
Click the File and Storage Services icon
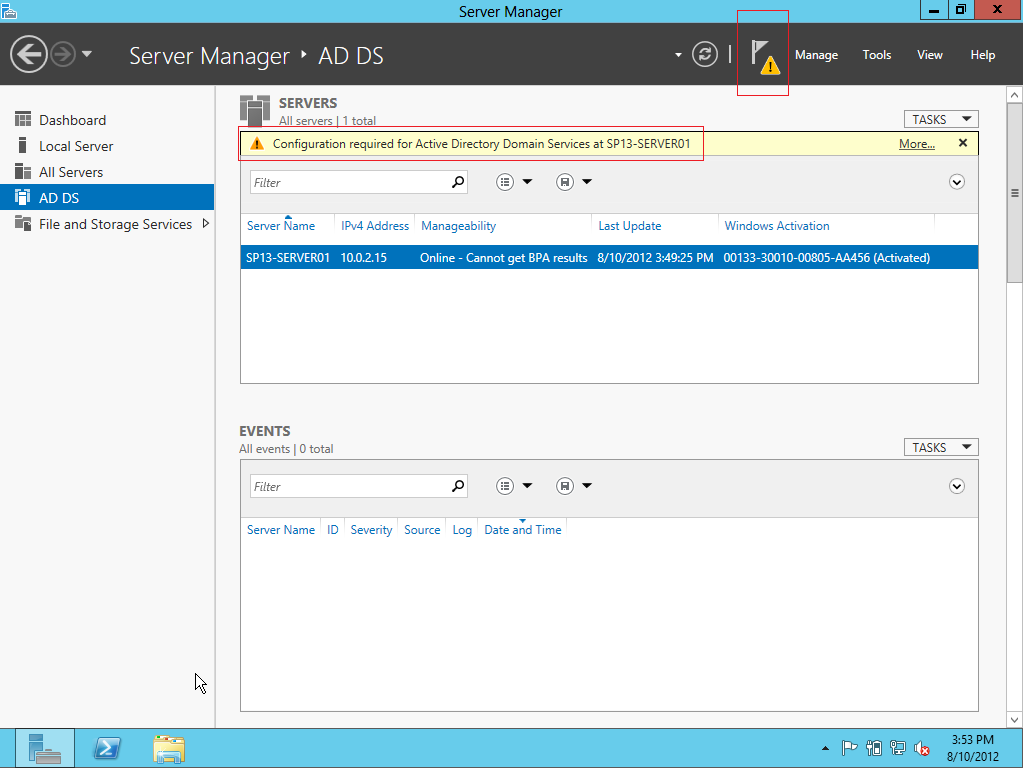click(x=23, y=223)
